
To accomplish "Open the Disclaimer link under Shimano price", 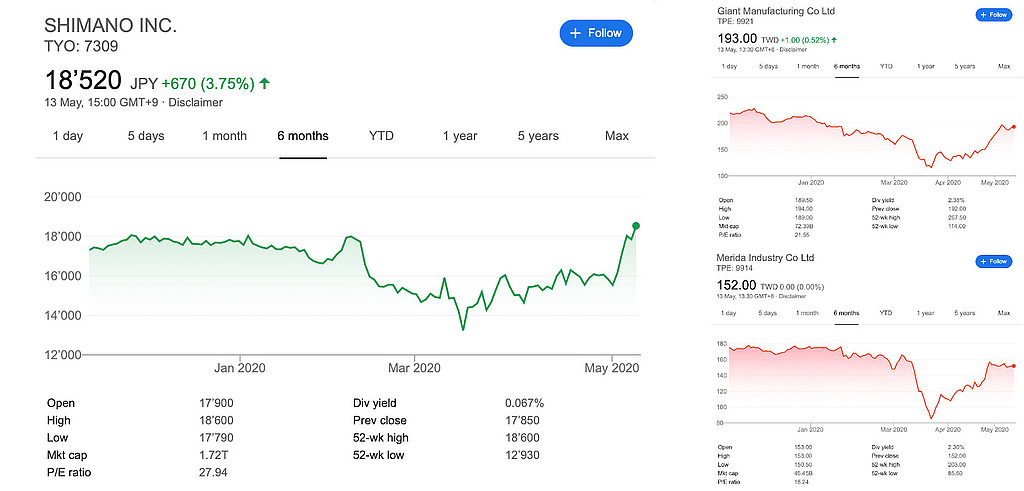I will 195,102.
